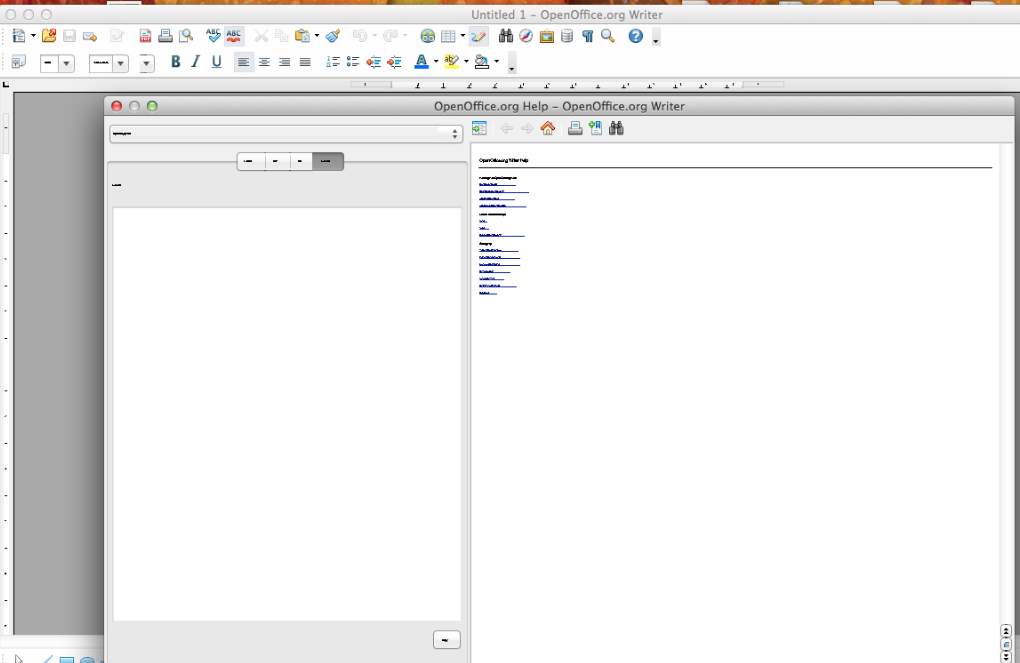
Task: Open Find on this Page binoculars in Help
Action: 616,128
